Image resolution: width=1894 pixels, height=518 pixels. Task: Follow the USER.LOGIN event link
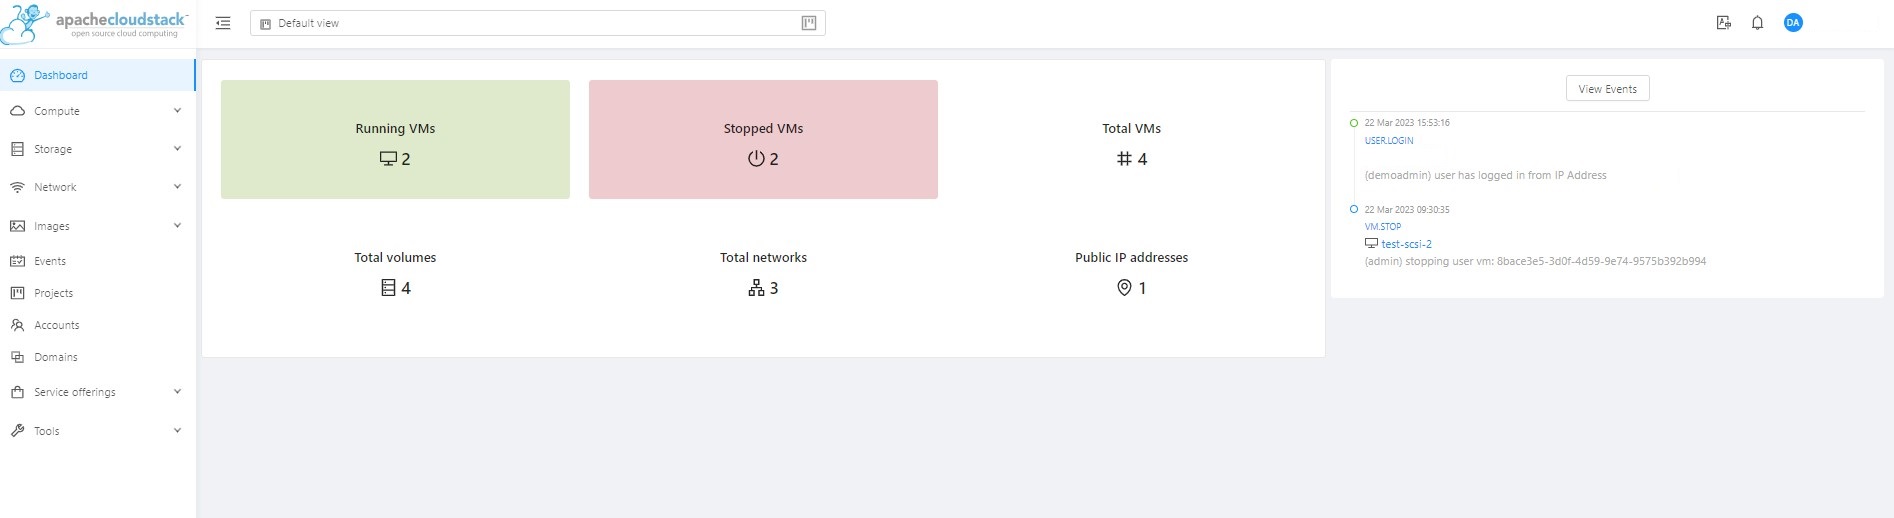click(1389, 141)
